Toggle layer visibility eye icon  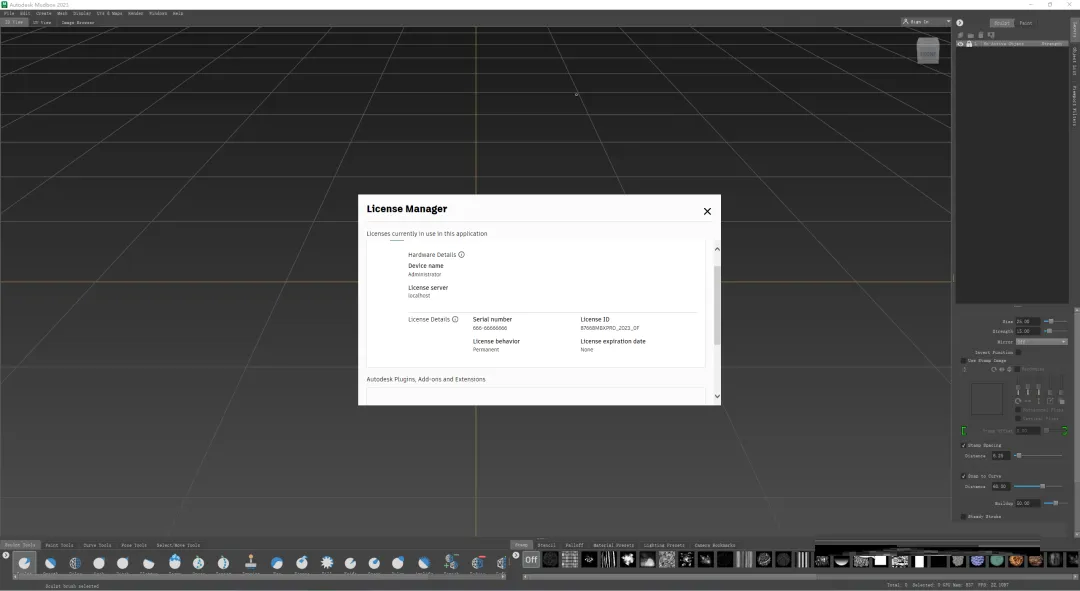point(960,44)
